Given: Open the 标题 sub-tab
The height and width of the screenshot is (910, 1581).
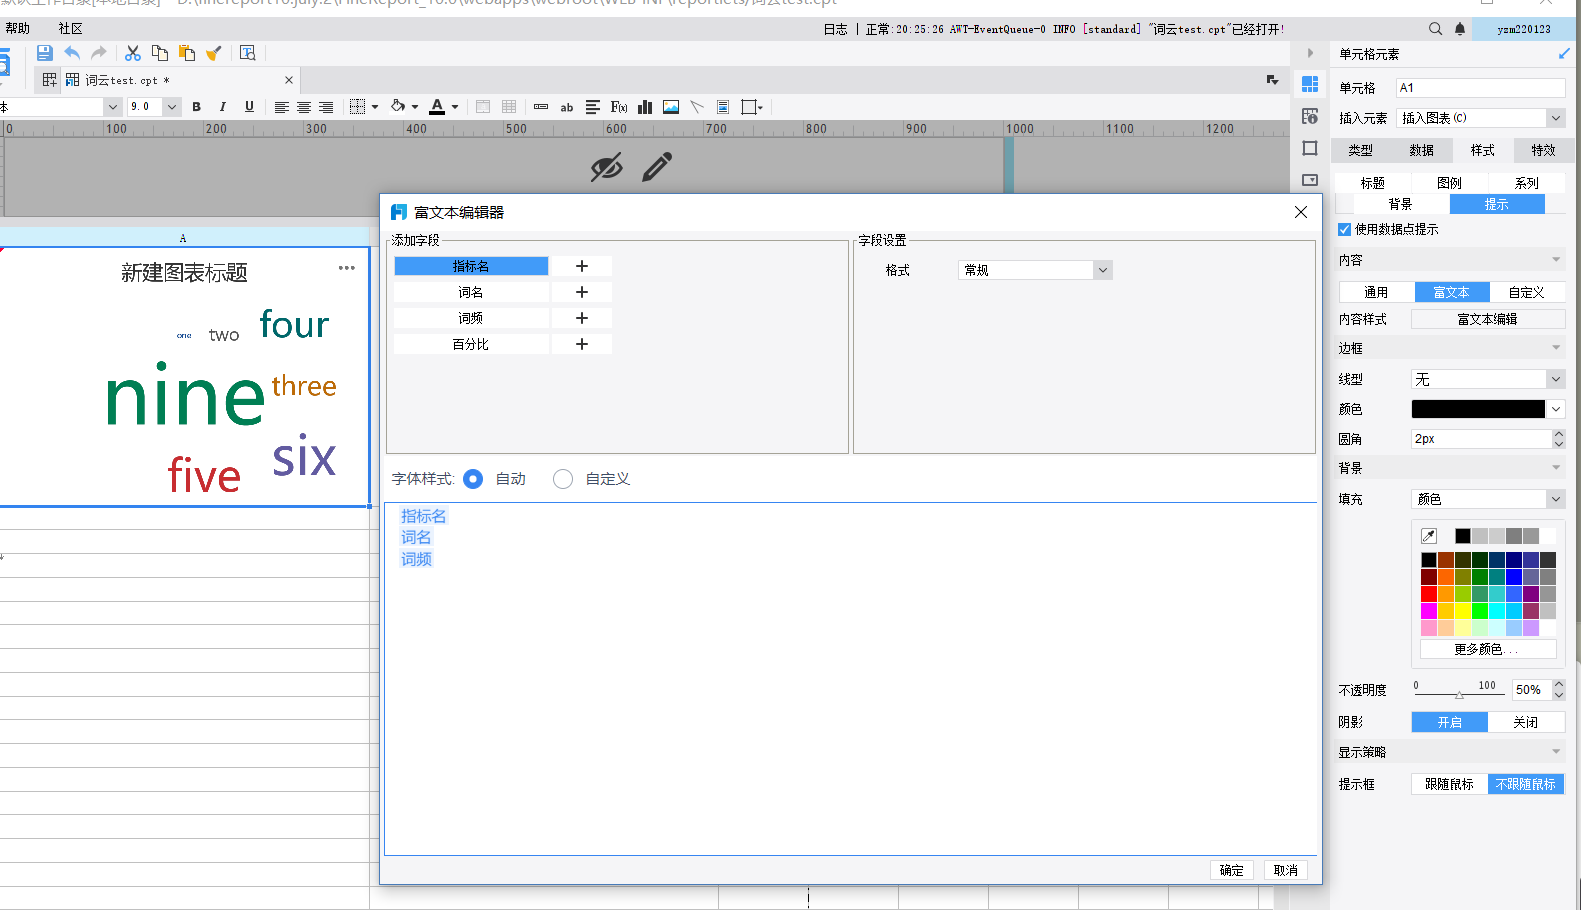Looking at the screenshot, I should pyautogui.click(x=1373, y=183).
